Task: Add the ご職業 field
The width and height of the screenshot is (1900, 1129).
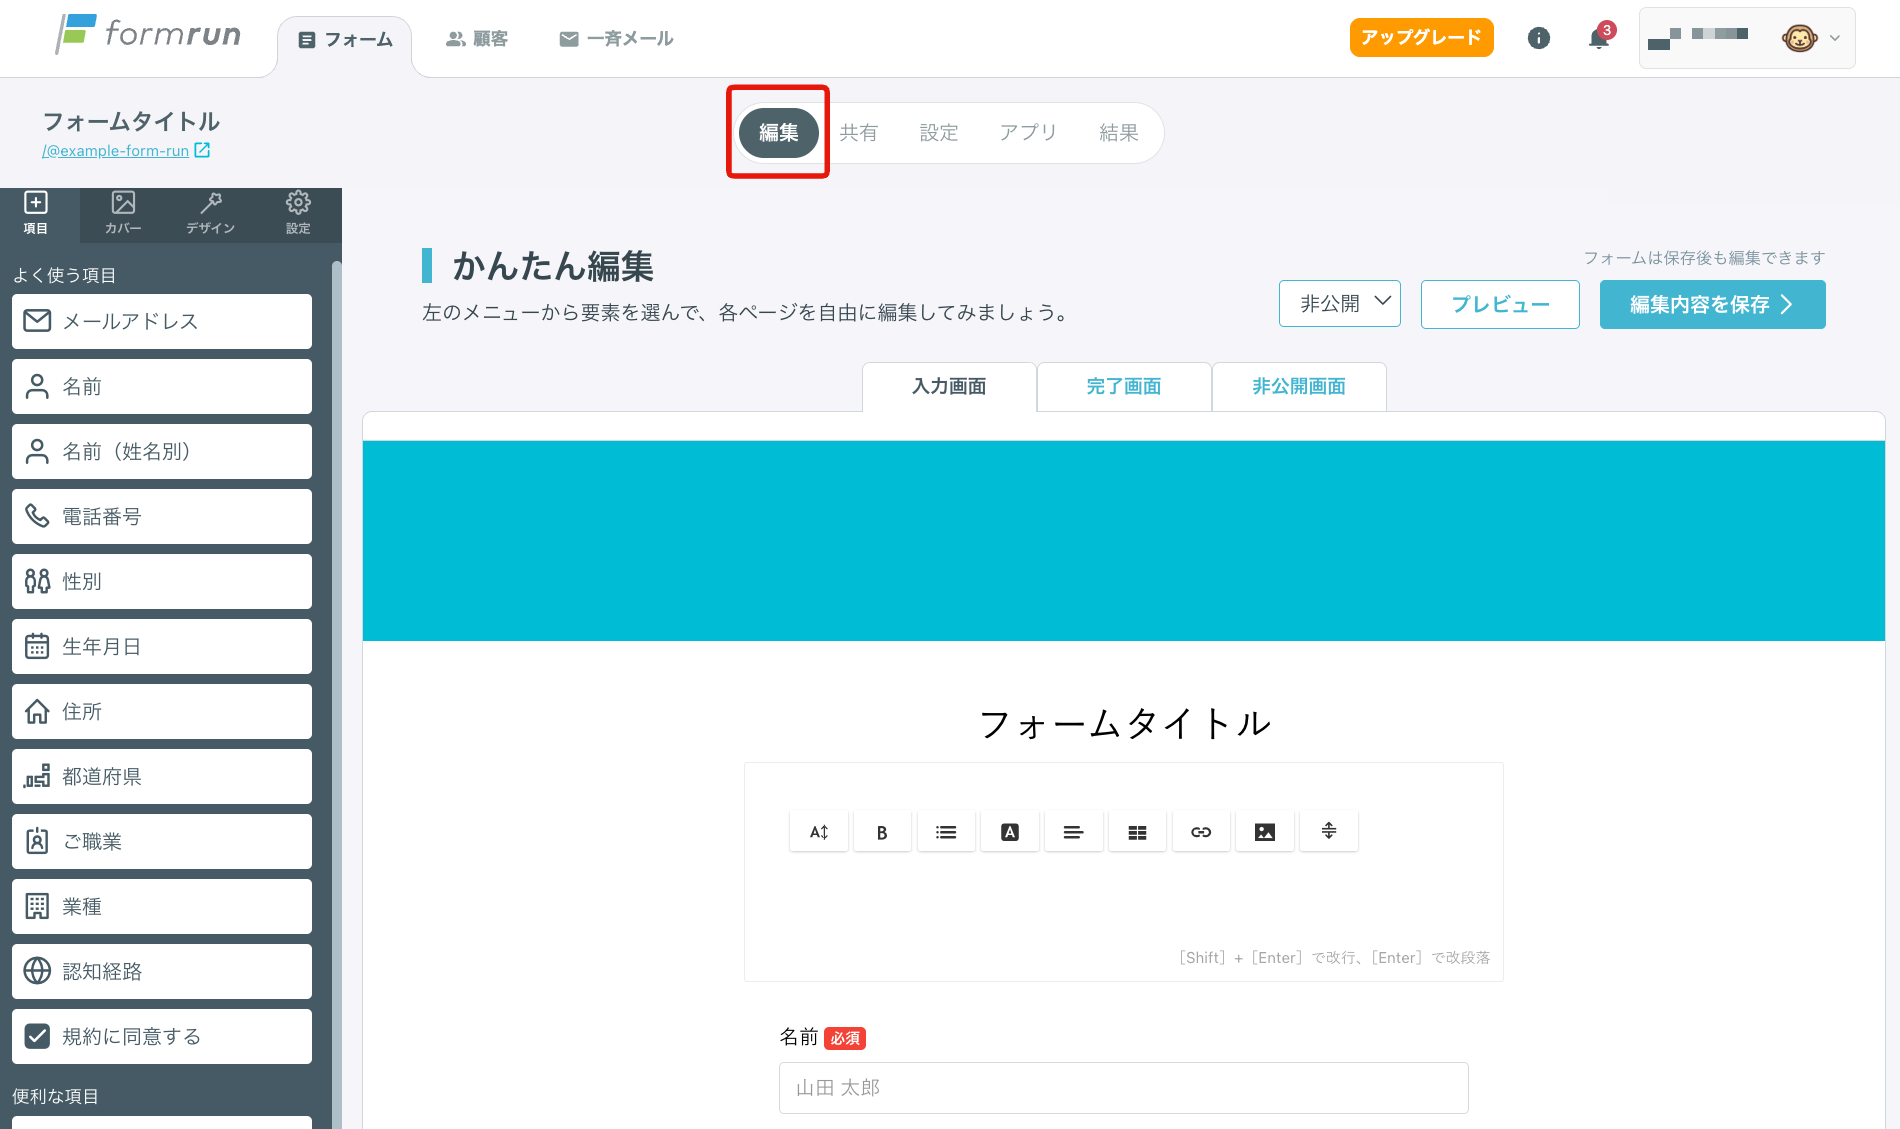Action: [162, 841]
